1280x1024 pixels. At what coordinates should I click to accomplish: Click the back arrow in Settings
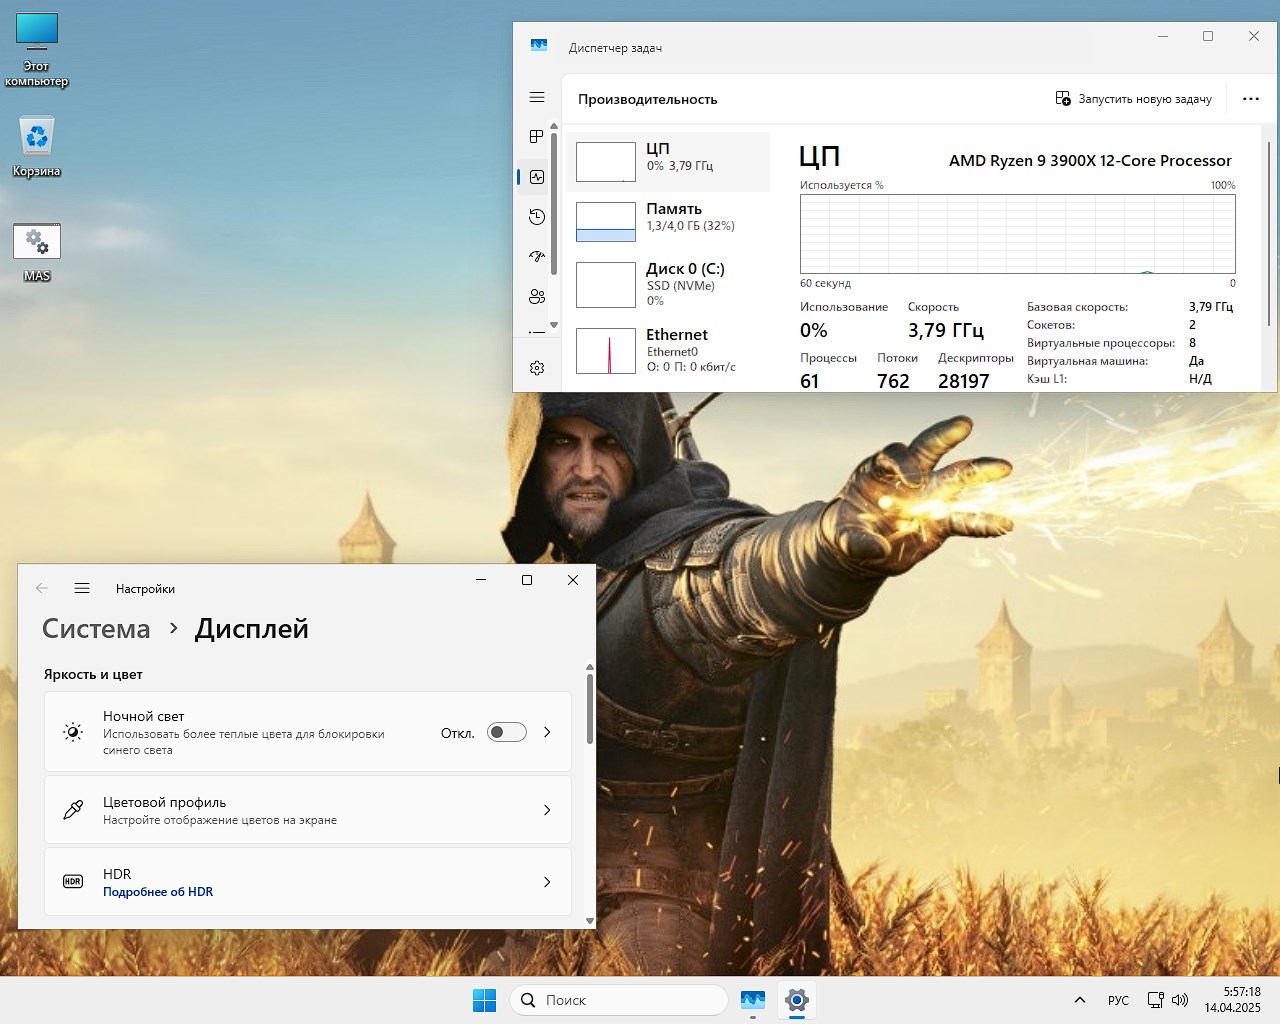tap(42, 588)
